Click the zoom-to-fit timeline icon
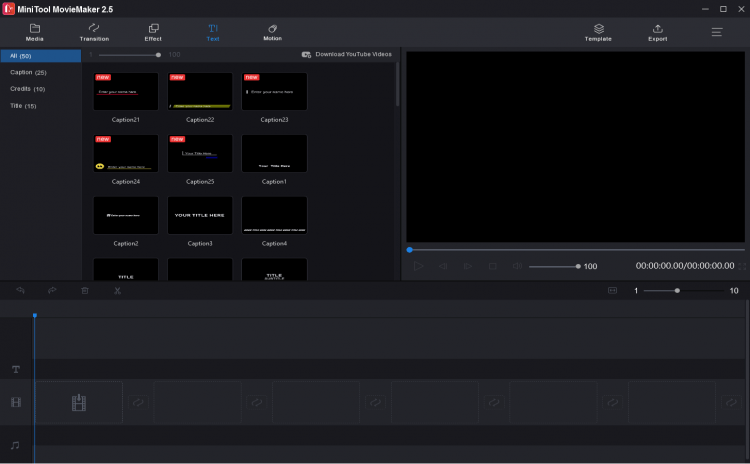The width and height of the screenshot is (750, 464). [613, 290]
